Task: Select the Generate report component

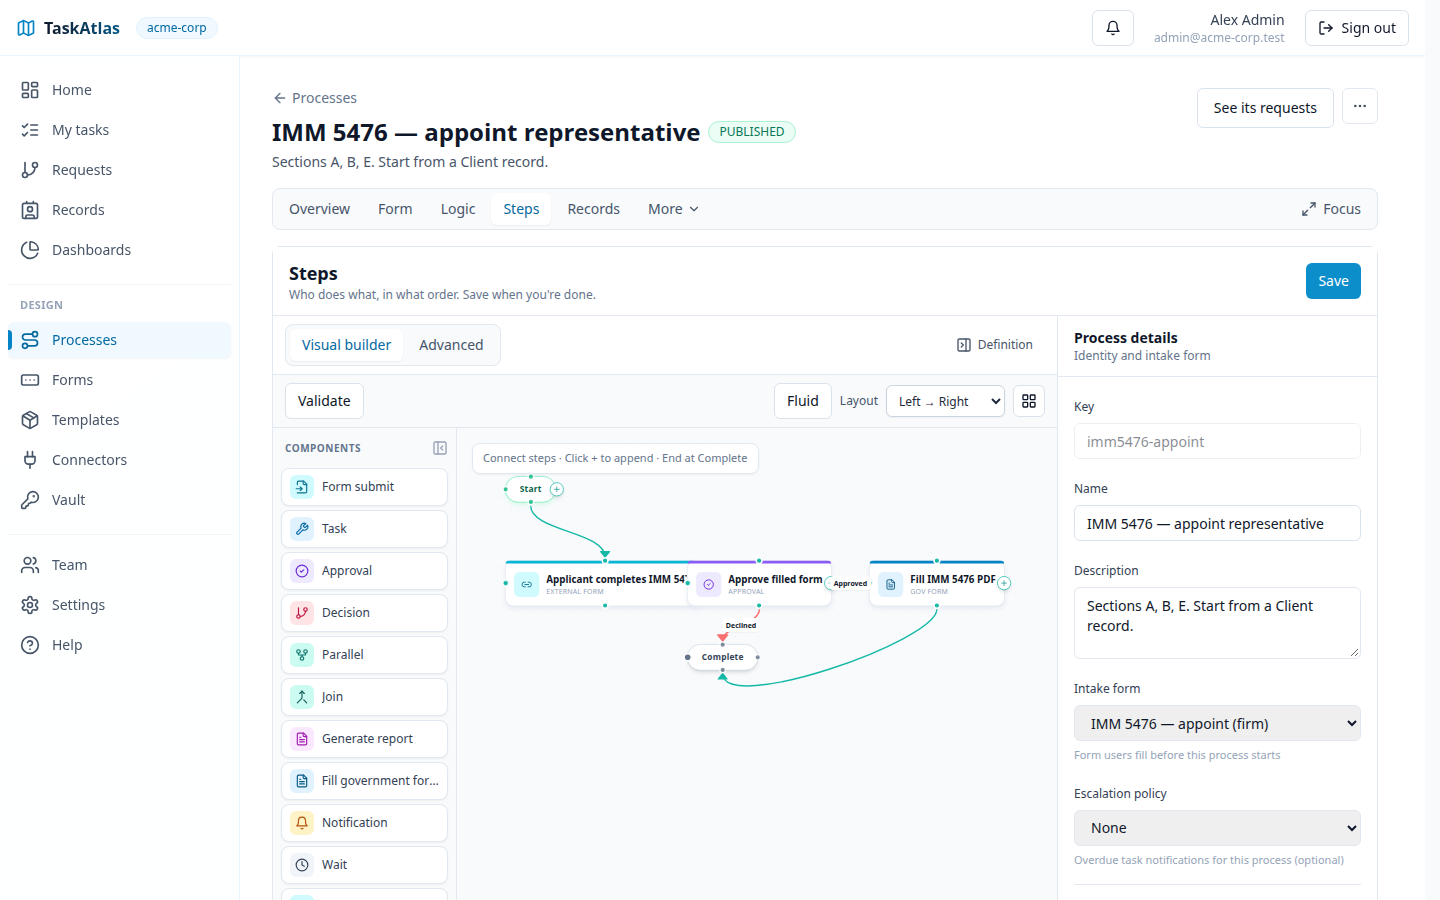Action: click(x=364, y=739)
